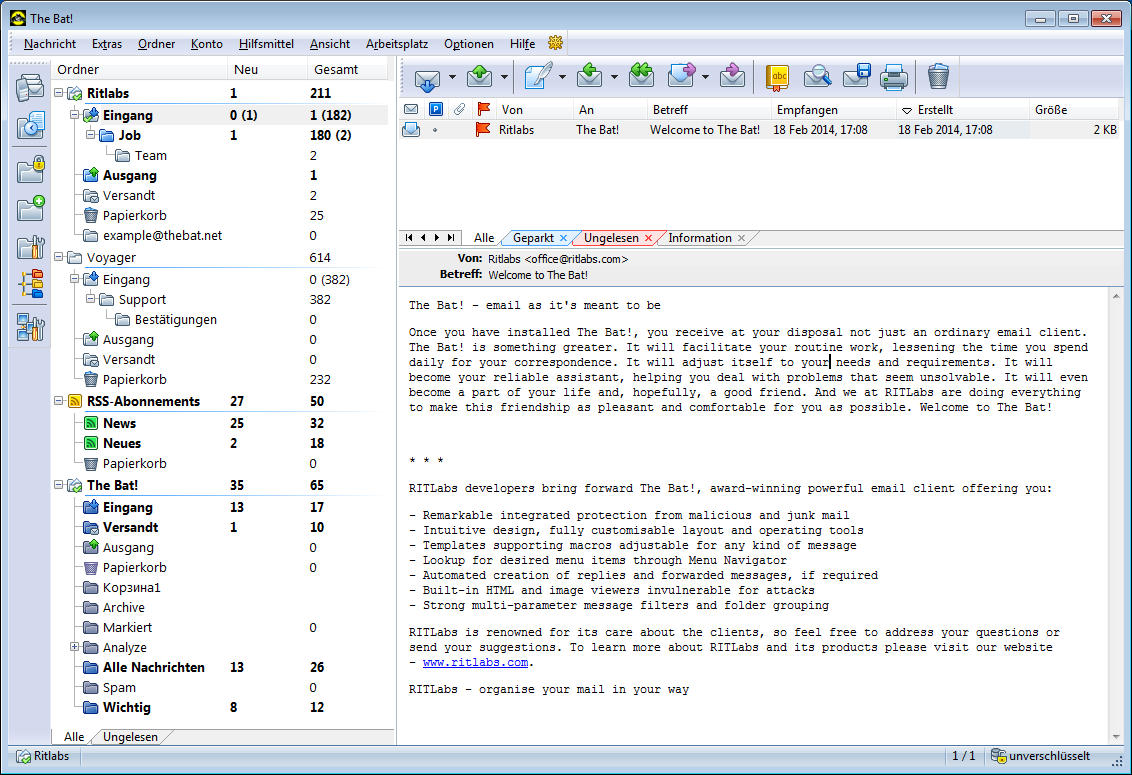
Task: Collapse the Voyager account tree
Action: pos(58,258)
